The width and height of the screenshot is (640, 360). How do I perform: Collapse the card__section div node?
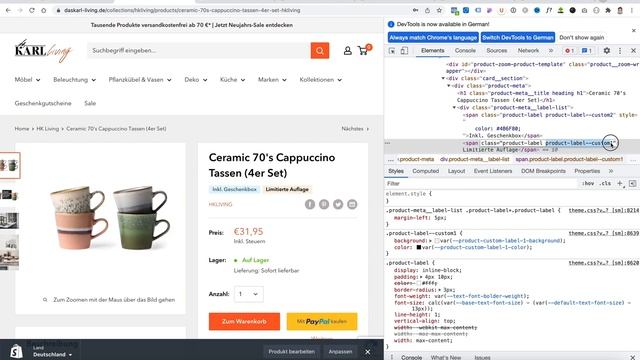coord(443,78)
